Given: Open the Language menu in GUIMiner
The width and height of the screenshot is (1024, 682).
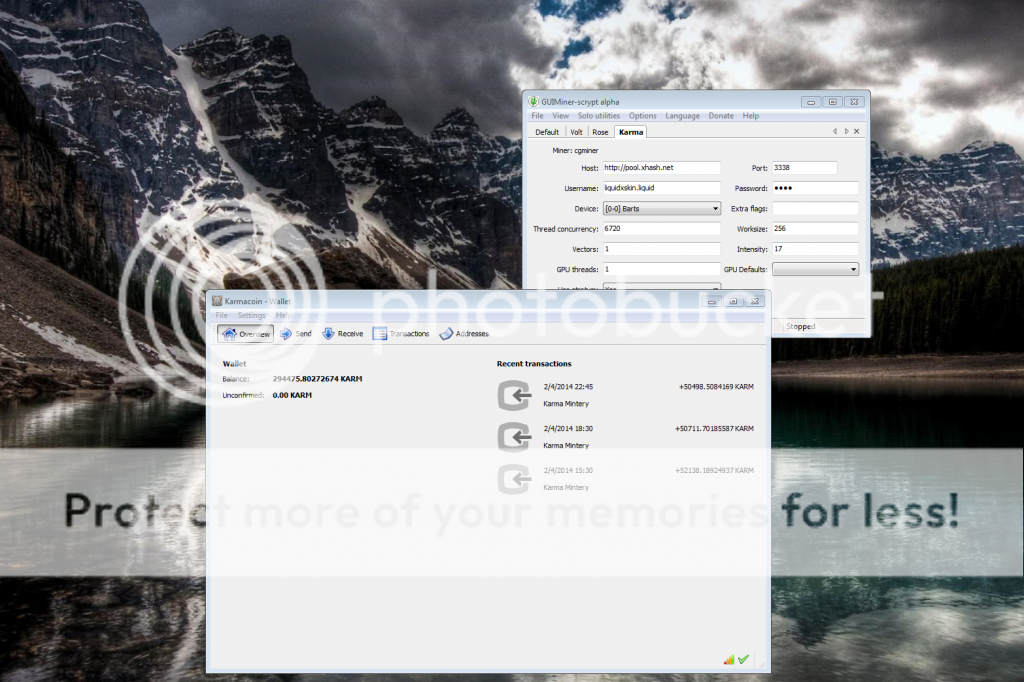Looking at the screenshot, I should (682, 116).
